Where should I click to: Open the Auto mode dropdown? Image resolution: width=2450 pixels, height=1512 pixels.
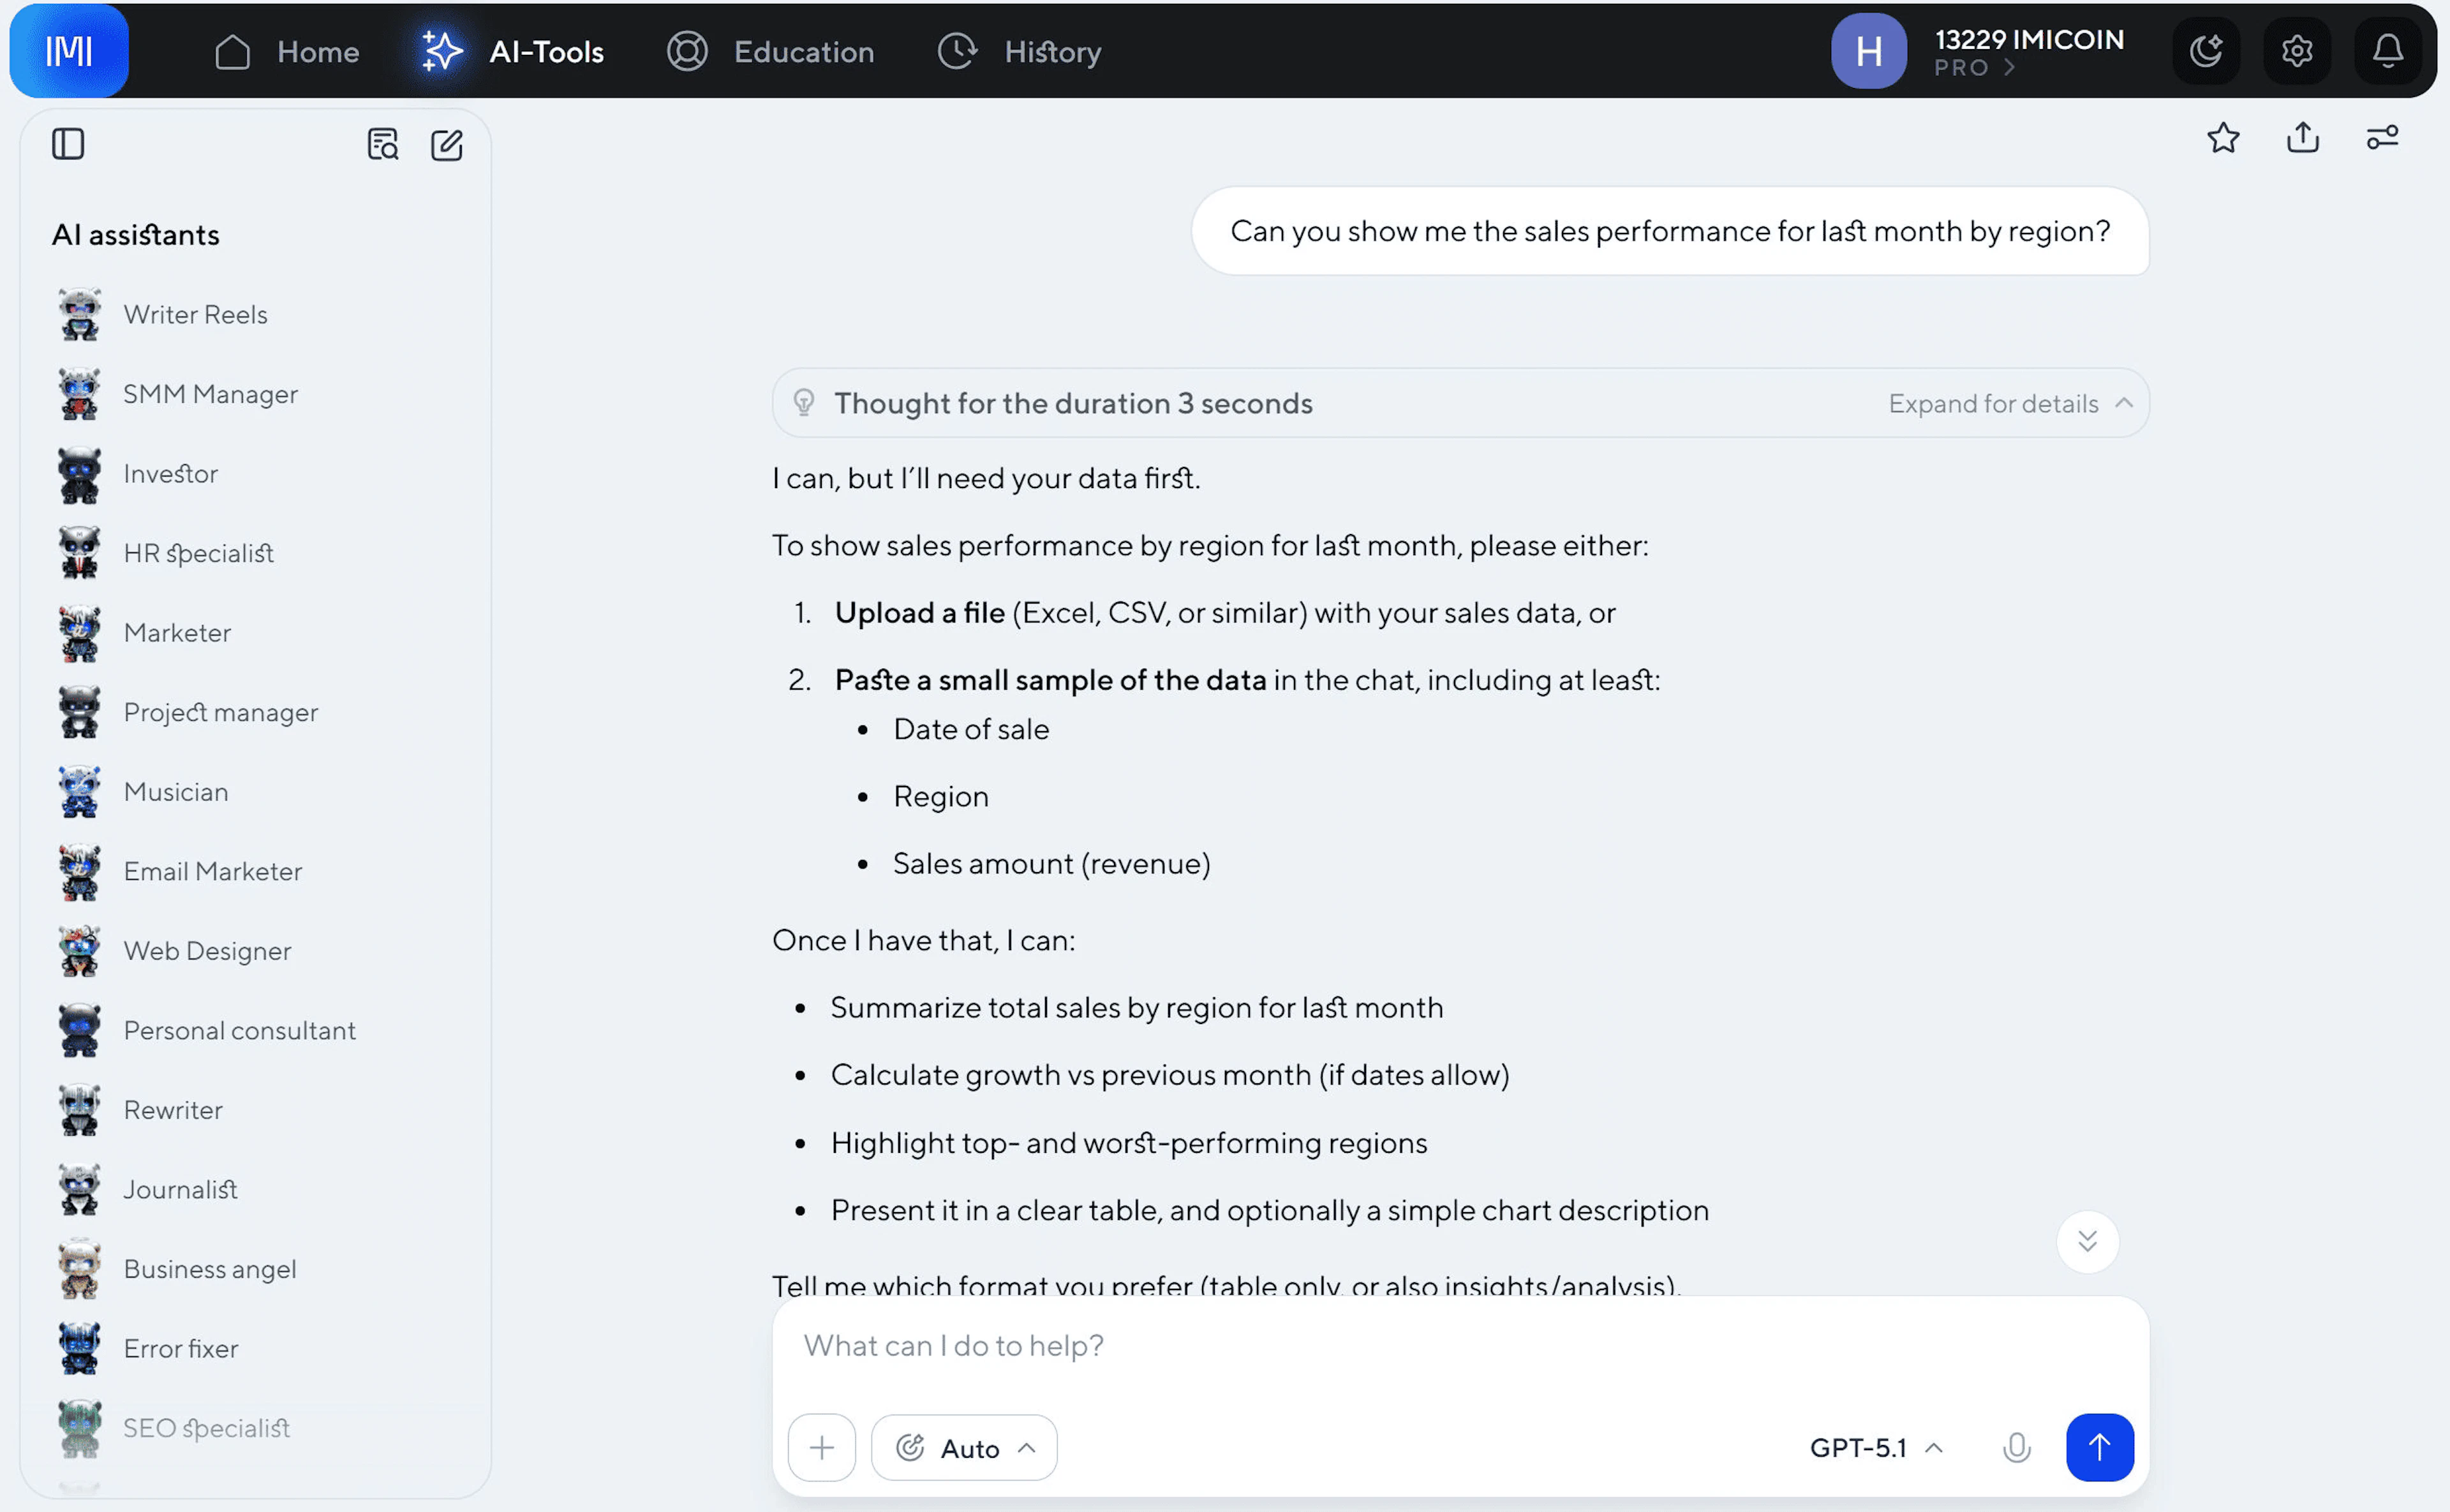click(x=964, y=1447)
